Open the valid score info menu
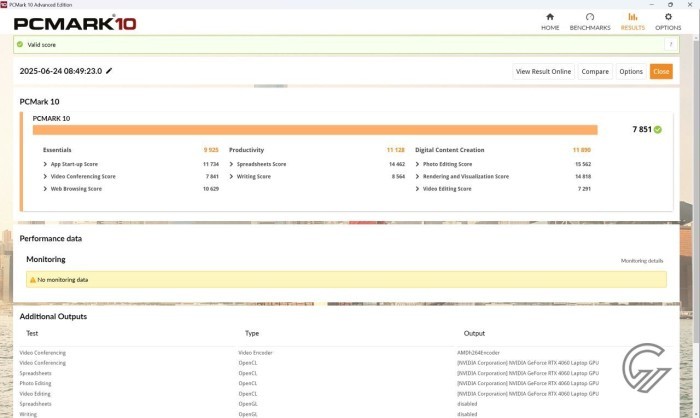The height and width of the screenshot is (418, 700). pyautogui.click(x=670, y=45)
